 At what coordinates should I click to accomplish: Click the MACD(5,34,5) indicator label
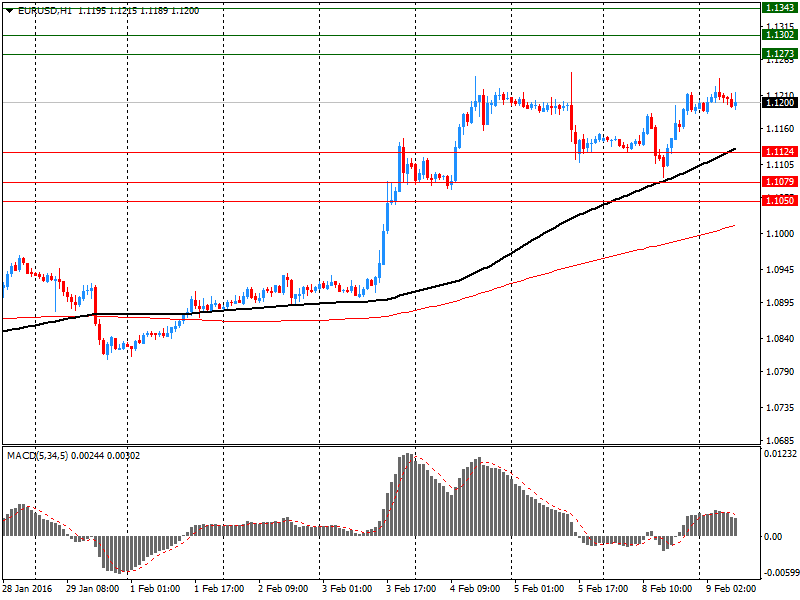click(37, 456)
